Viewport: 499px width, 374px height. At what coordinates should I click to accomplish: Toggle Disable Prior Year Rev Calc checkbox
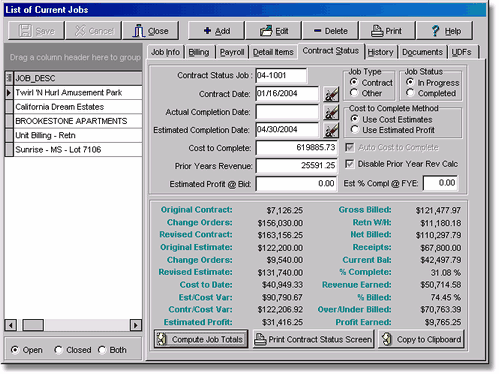pos(349,164)
